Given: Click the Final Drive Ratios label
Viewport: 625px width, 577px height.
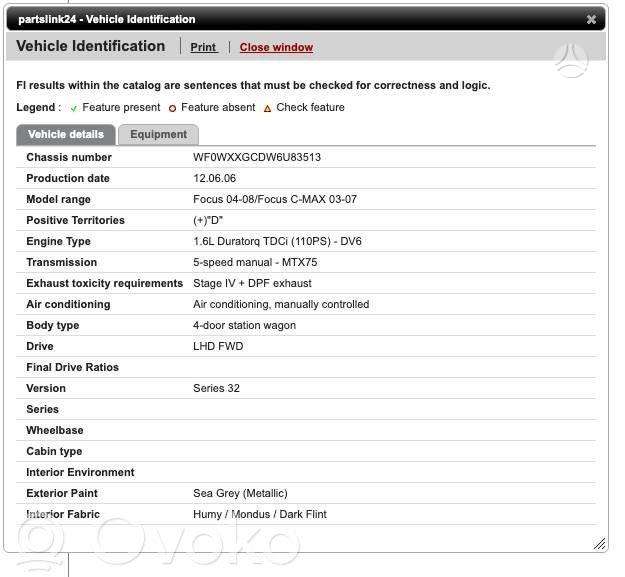Looking at the screenshot, I should [73, 367].
